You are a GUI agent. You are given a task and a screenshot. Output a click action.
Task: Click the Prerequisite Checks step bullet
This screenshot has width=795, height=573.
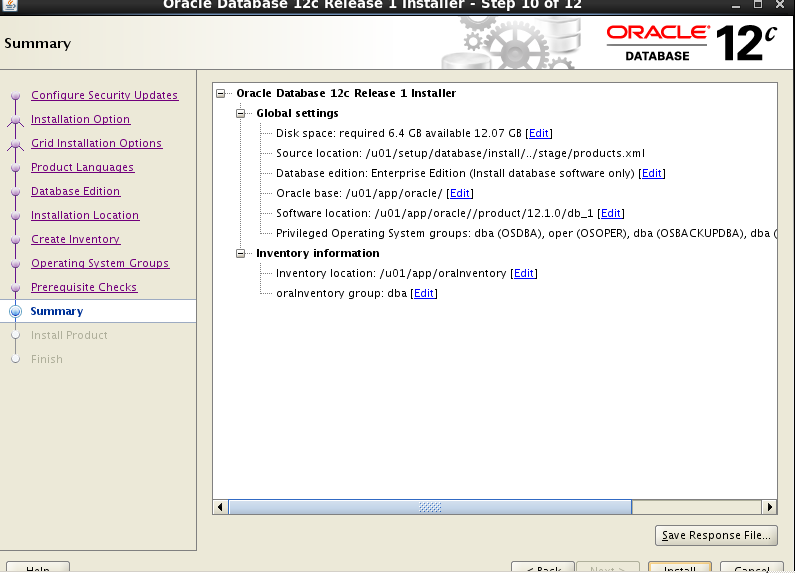tap(16, 288)
